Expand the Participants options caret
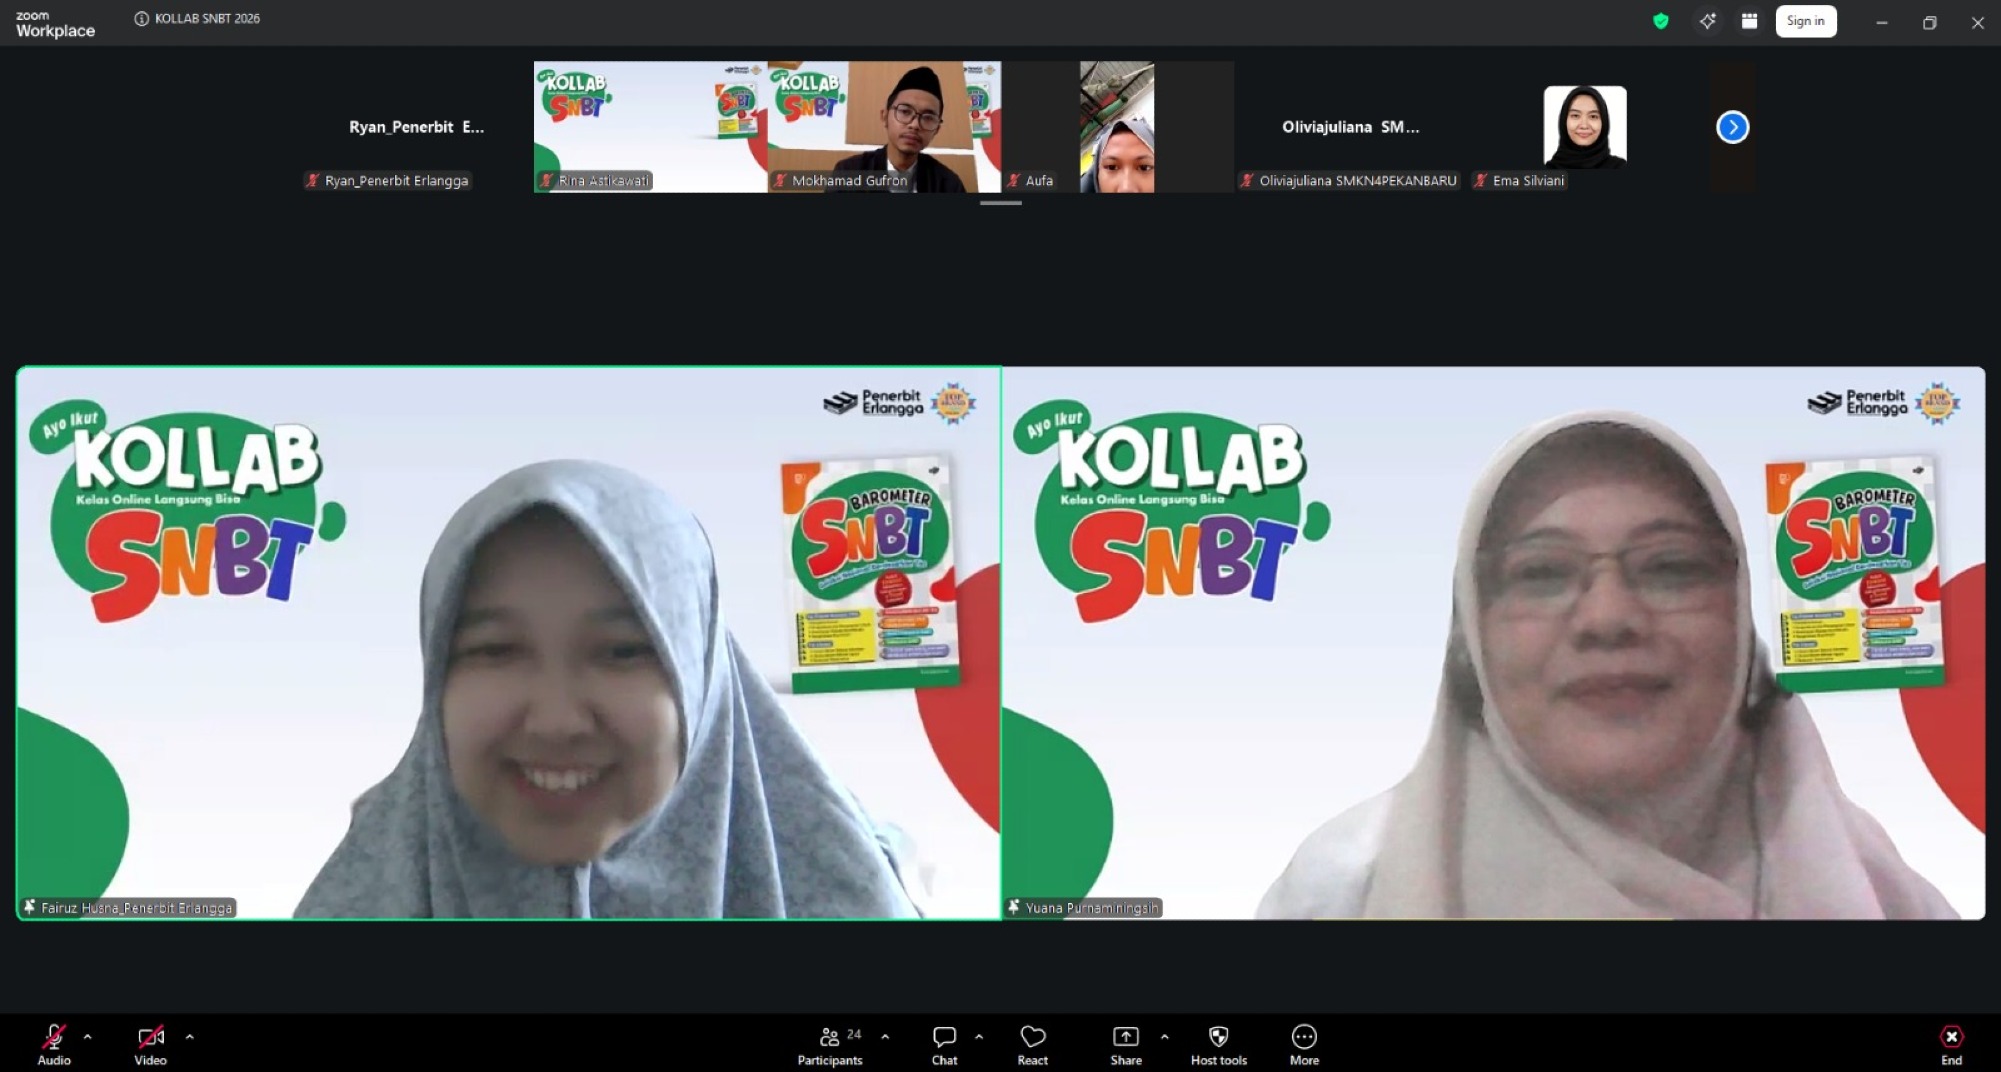The height and width of the screenshot is (1072, 2001). pyautogui.click(x=885, y=1037)
